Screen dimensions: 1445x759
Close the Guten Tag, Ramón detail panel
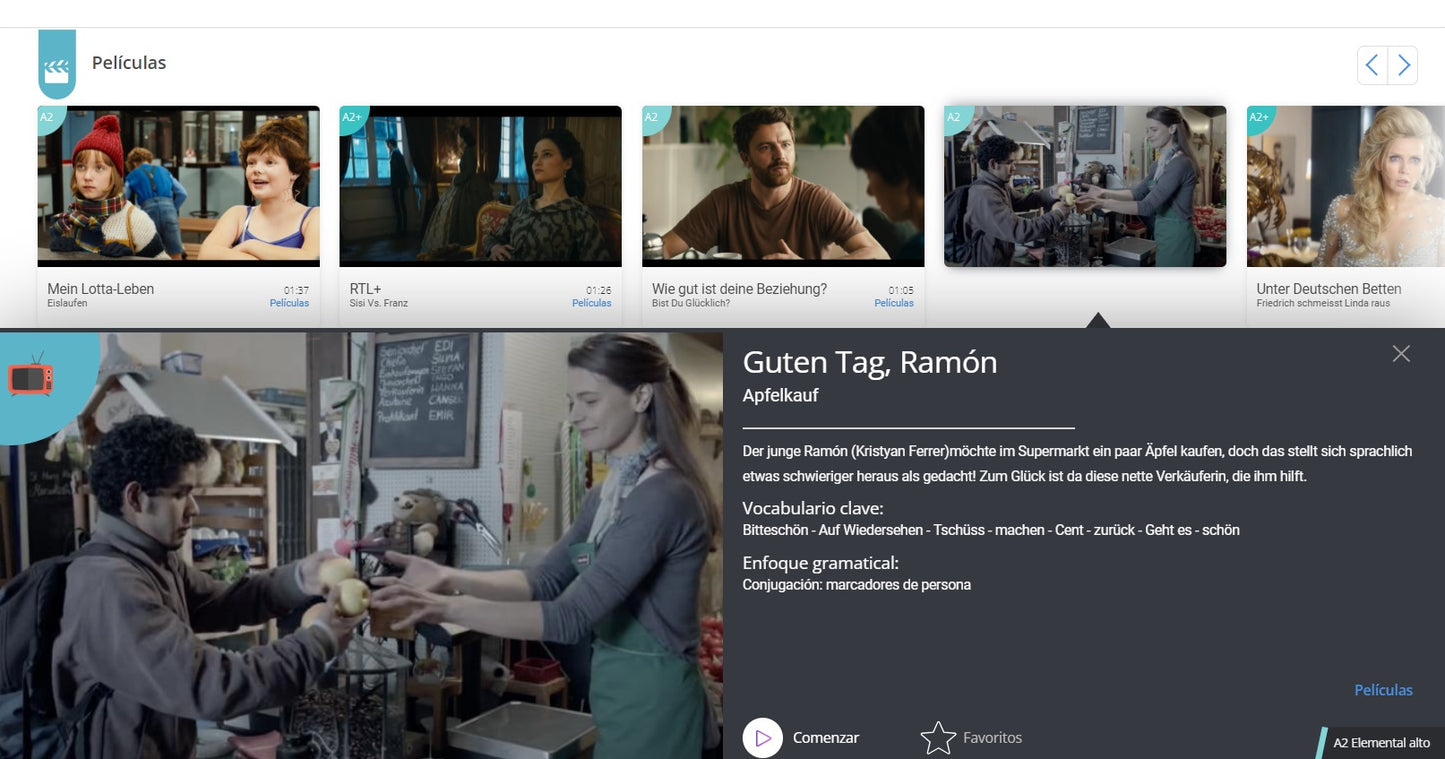(x=1401, y=353)
